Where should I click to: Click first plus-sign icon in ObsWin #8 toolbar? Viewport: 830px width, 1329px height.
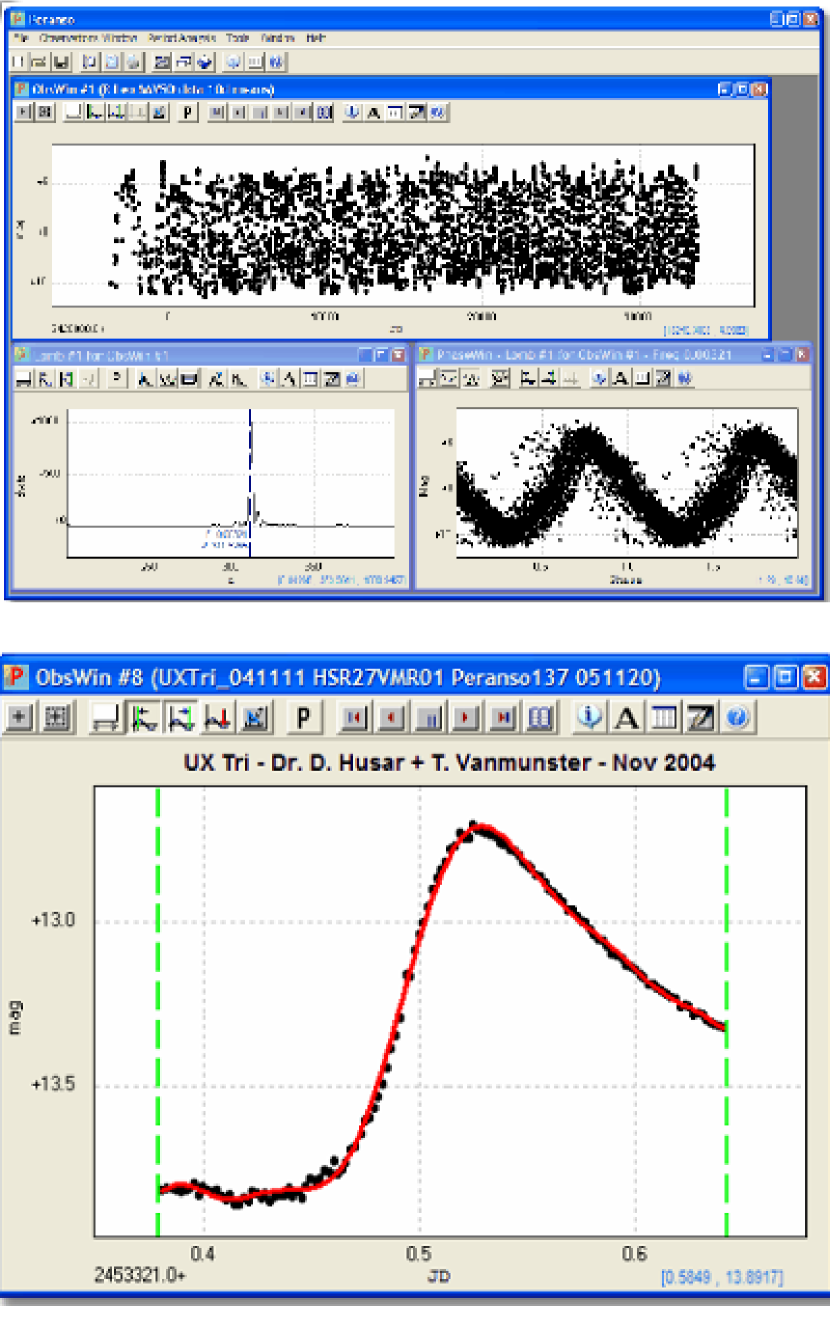22,717
